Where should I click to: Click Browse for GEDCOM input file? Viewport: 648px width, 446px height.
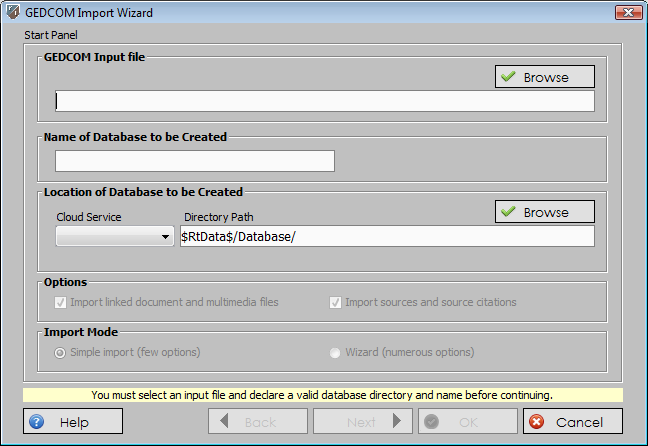tap(544, 77)
